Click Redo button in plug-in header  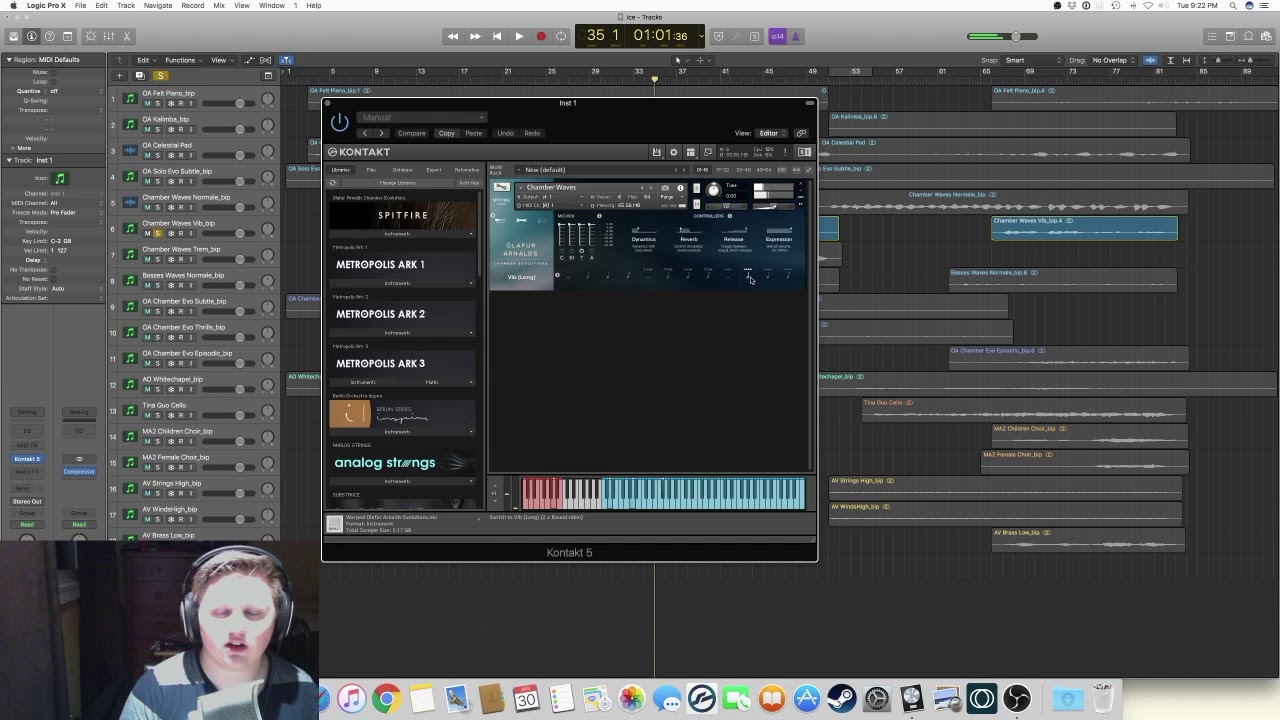tap(532, 133)
